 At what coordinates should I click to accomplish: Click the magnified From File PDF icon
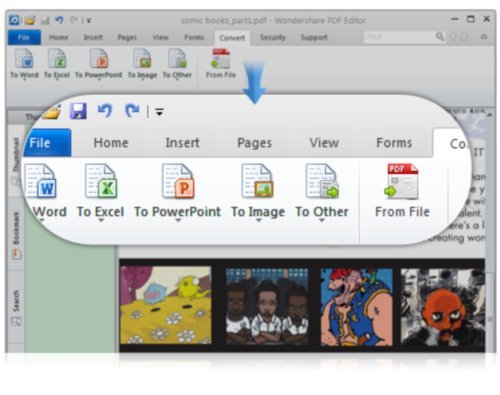[402, 181]
